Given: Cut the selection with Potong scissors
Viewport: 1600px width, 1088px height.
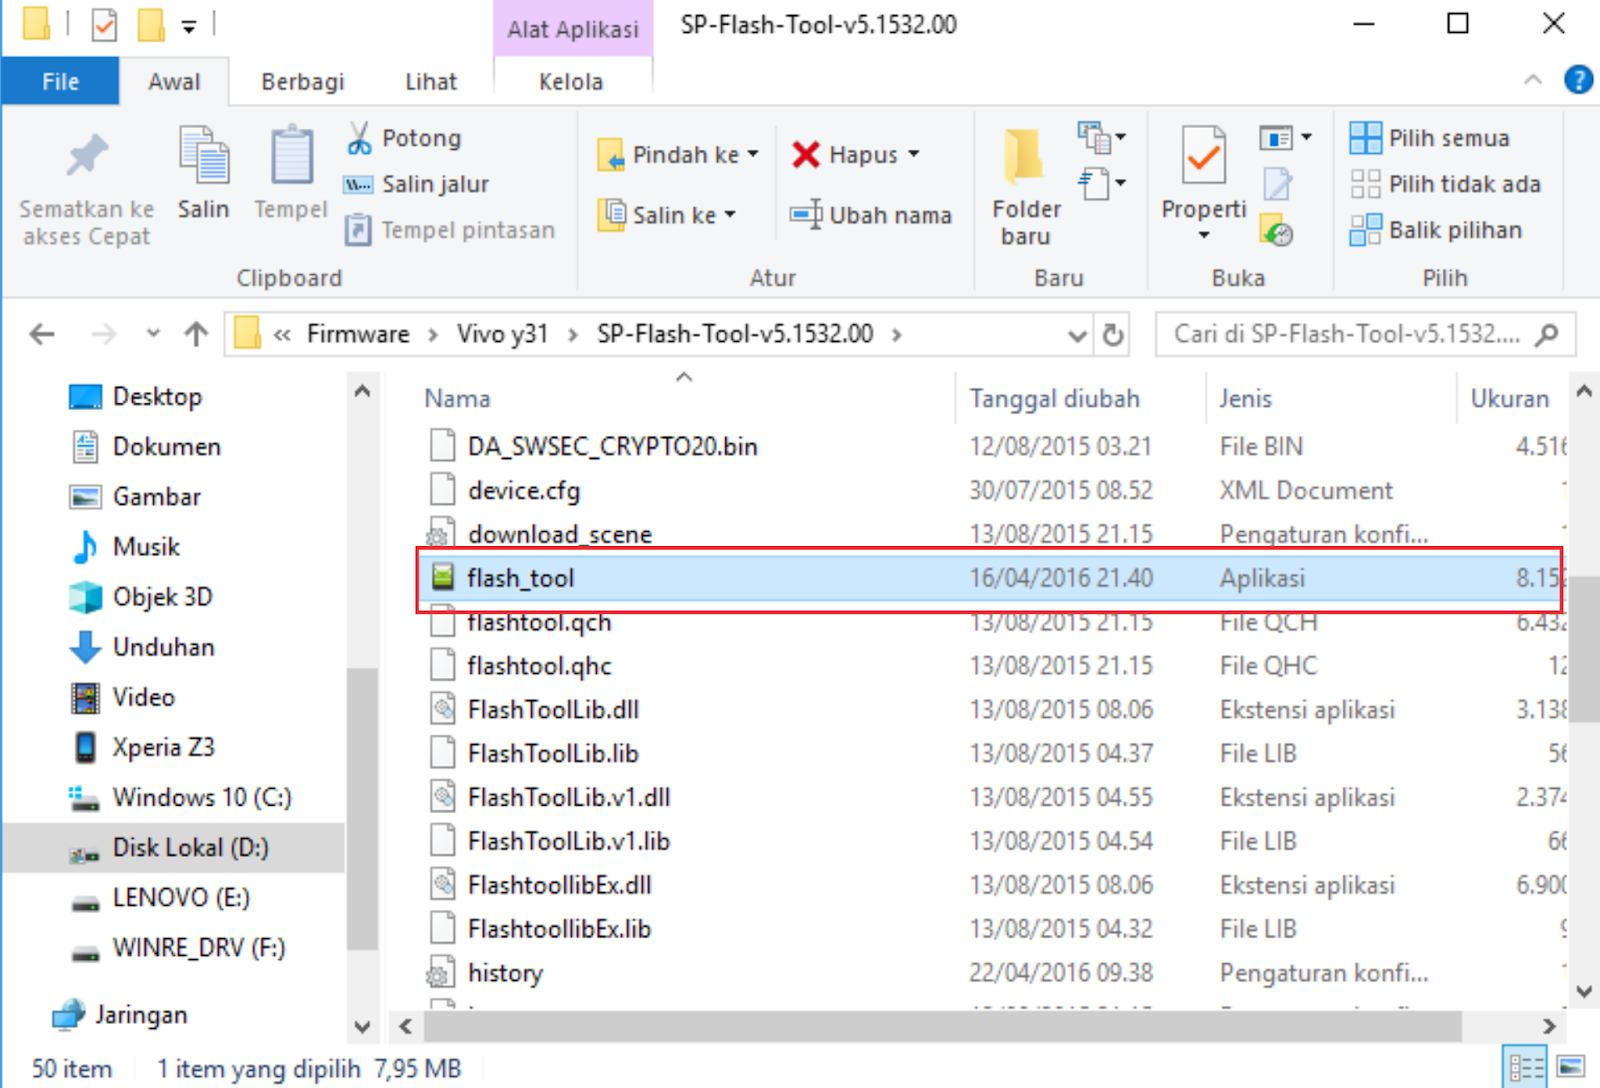Looking at the screenshot, I should 404,138.
